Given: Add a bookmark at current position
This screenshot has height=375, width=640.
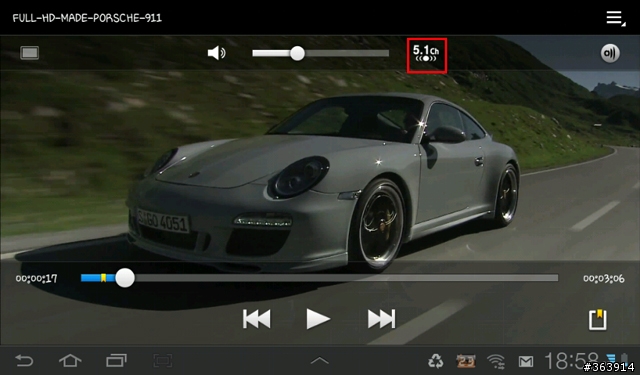Looking at the screenshot, I should (598, 320).
